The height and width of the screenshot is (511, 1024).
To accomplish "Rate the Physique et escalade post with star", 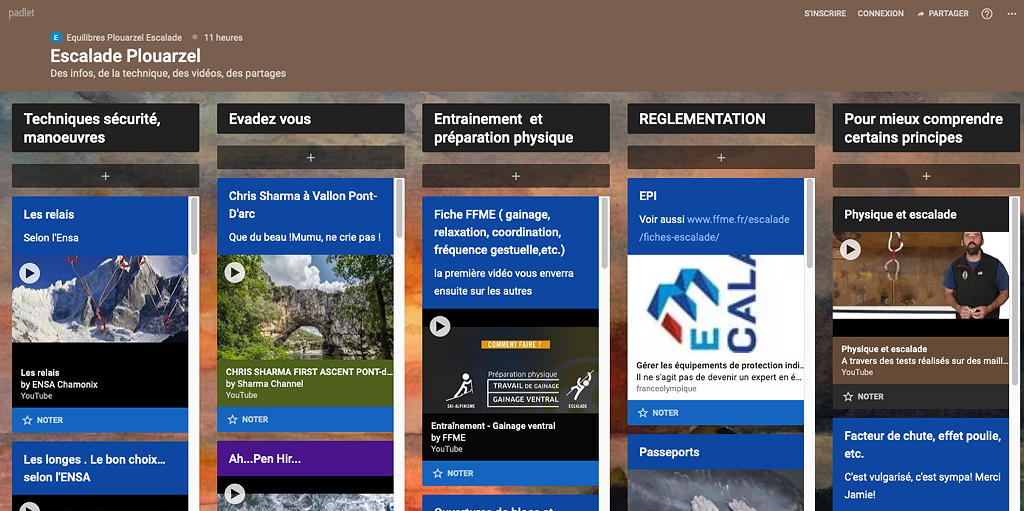I will pyautogui.click(x=863, y=397).
